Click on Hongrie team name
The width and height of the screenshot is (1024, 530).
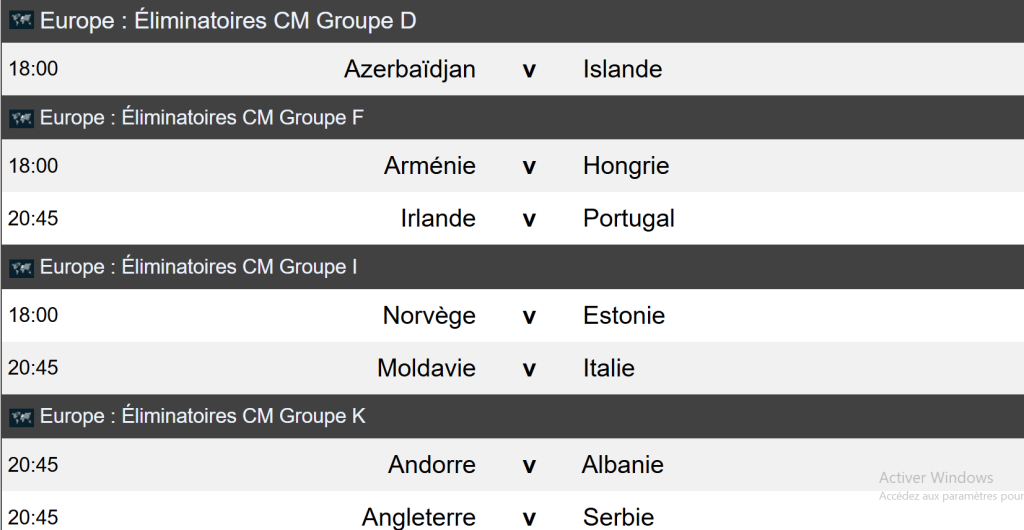(626, 166)
